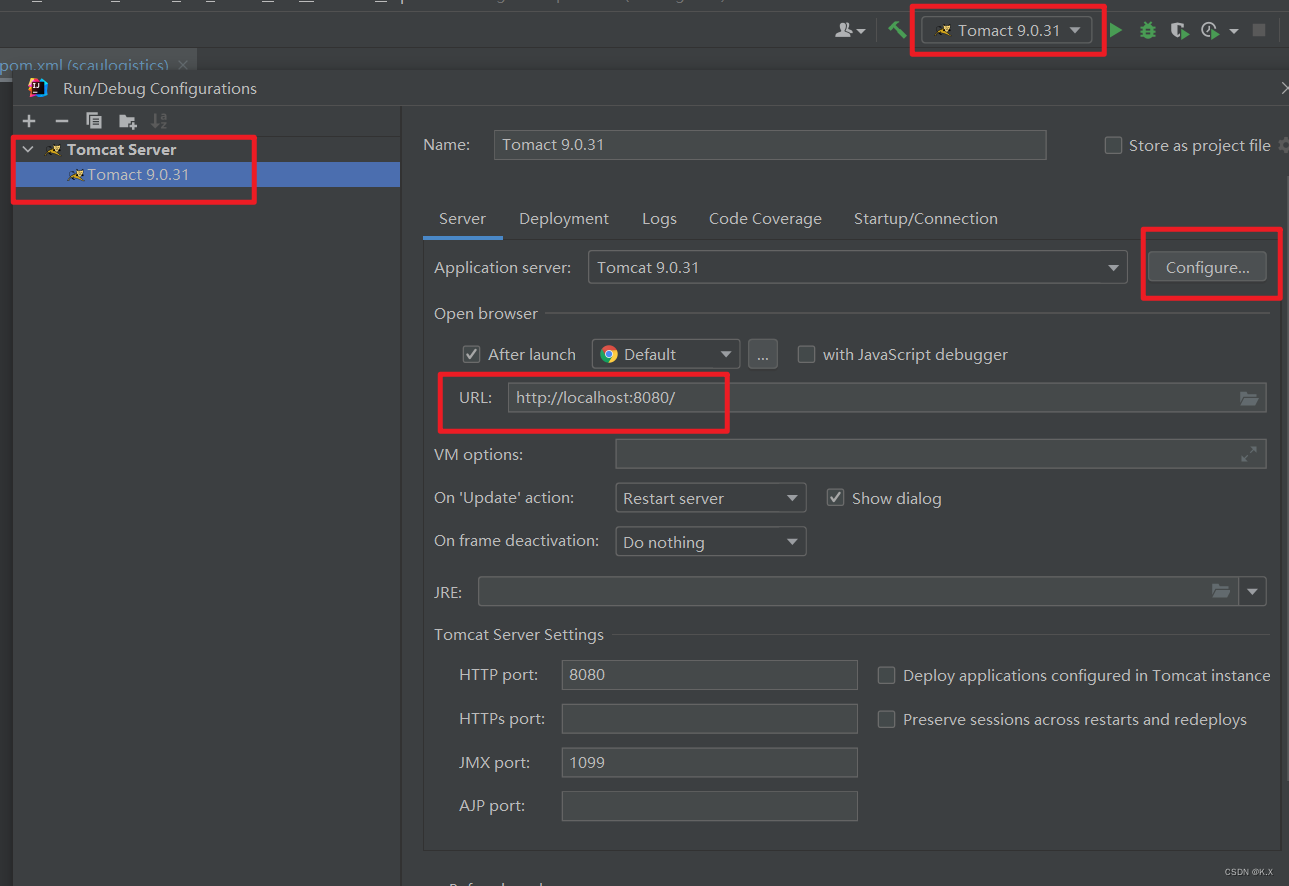
Task: Select Tomact 9.0.31 in configuration tree
Action: (206, 175)
